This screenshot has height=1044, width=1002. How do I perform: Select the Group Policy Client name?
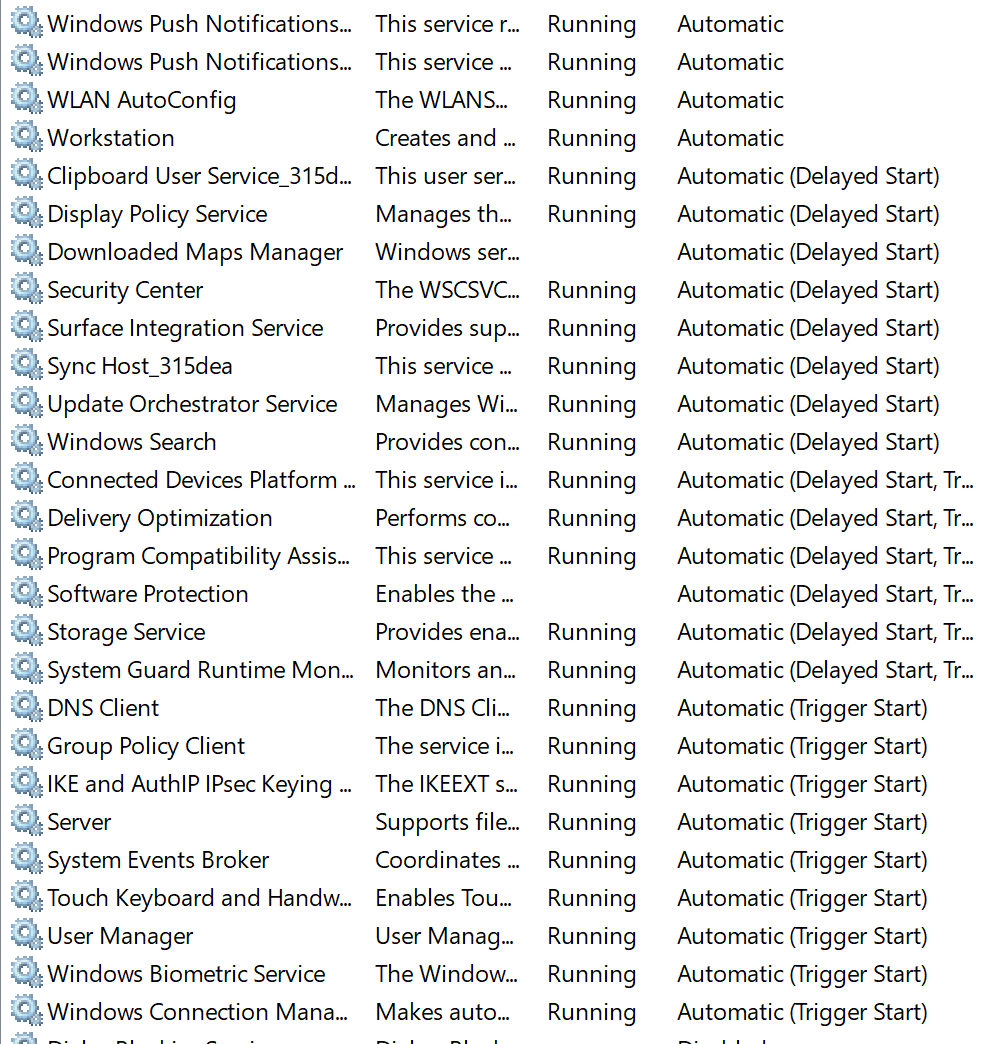(146, 746)
